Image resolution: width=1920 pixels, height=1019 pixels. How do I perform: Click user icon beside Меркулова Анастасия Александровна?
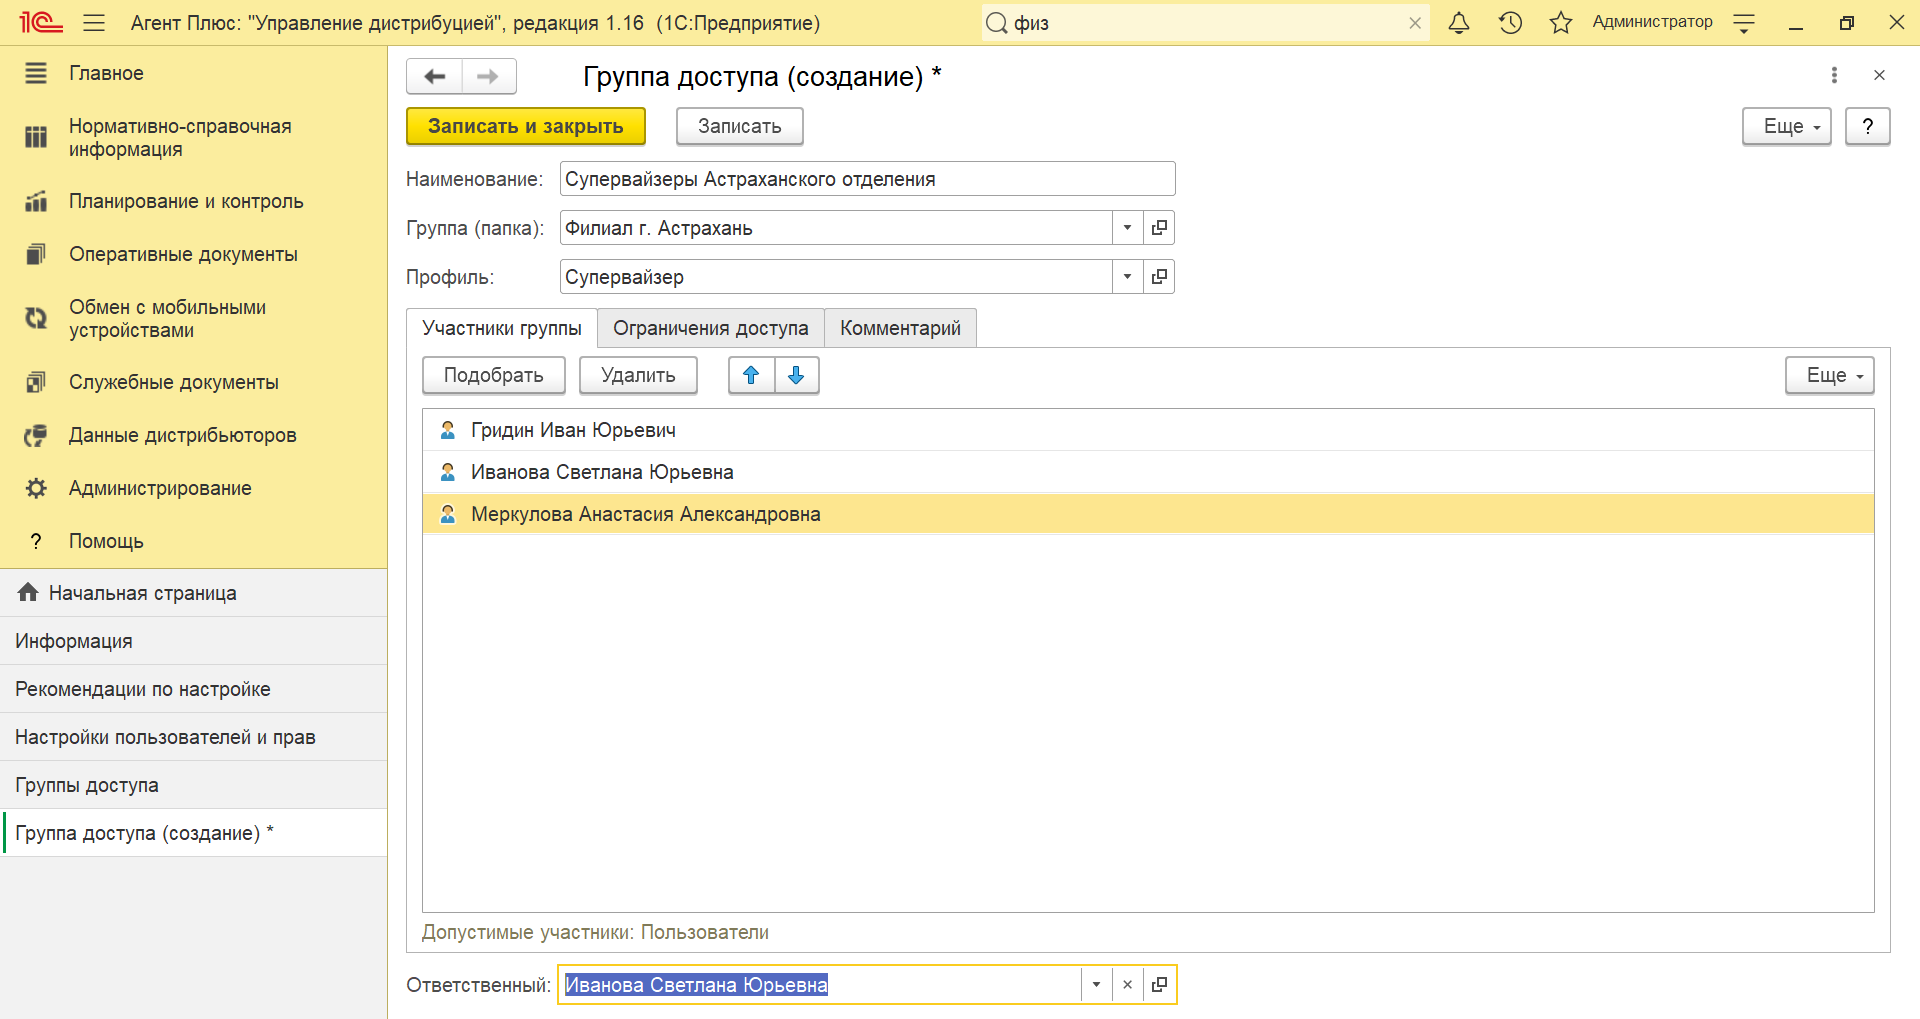(x=448, y=514)
